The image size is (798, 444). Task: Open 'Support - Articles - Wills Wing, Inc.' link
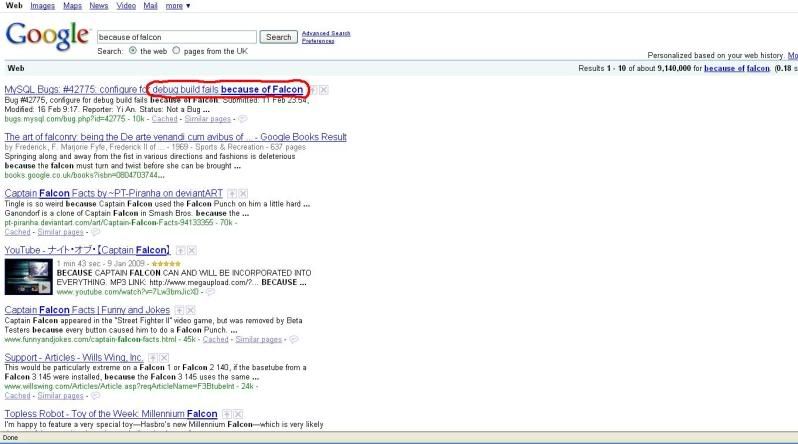[74, 357]
